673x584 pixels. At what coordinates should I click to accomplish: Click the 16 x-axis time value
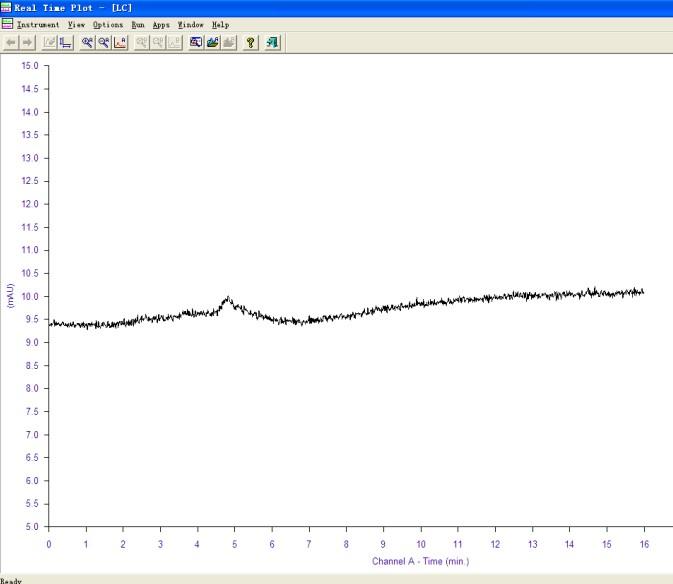pos(644,544)
